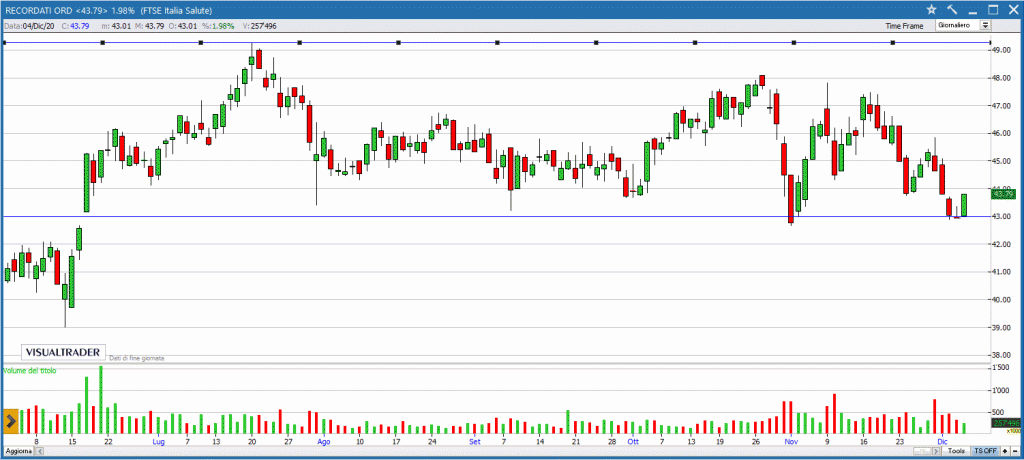This screenshot has height=460, width=1024.
Task: Add RECORDATI to favorites with star icon
Action: pyautogui.click(x=931, y=9)
